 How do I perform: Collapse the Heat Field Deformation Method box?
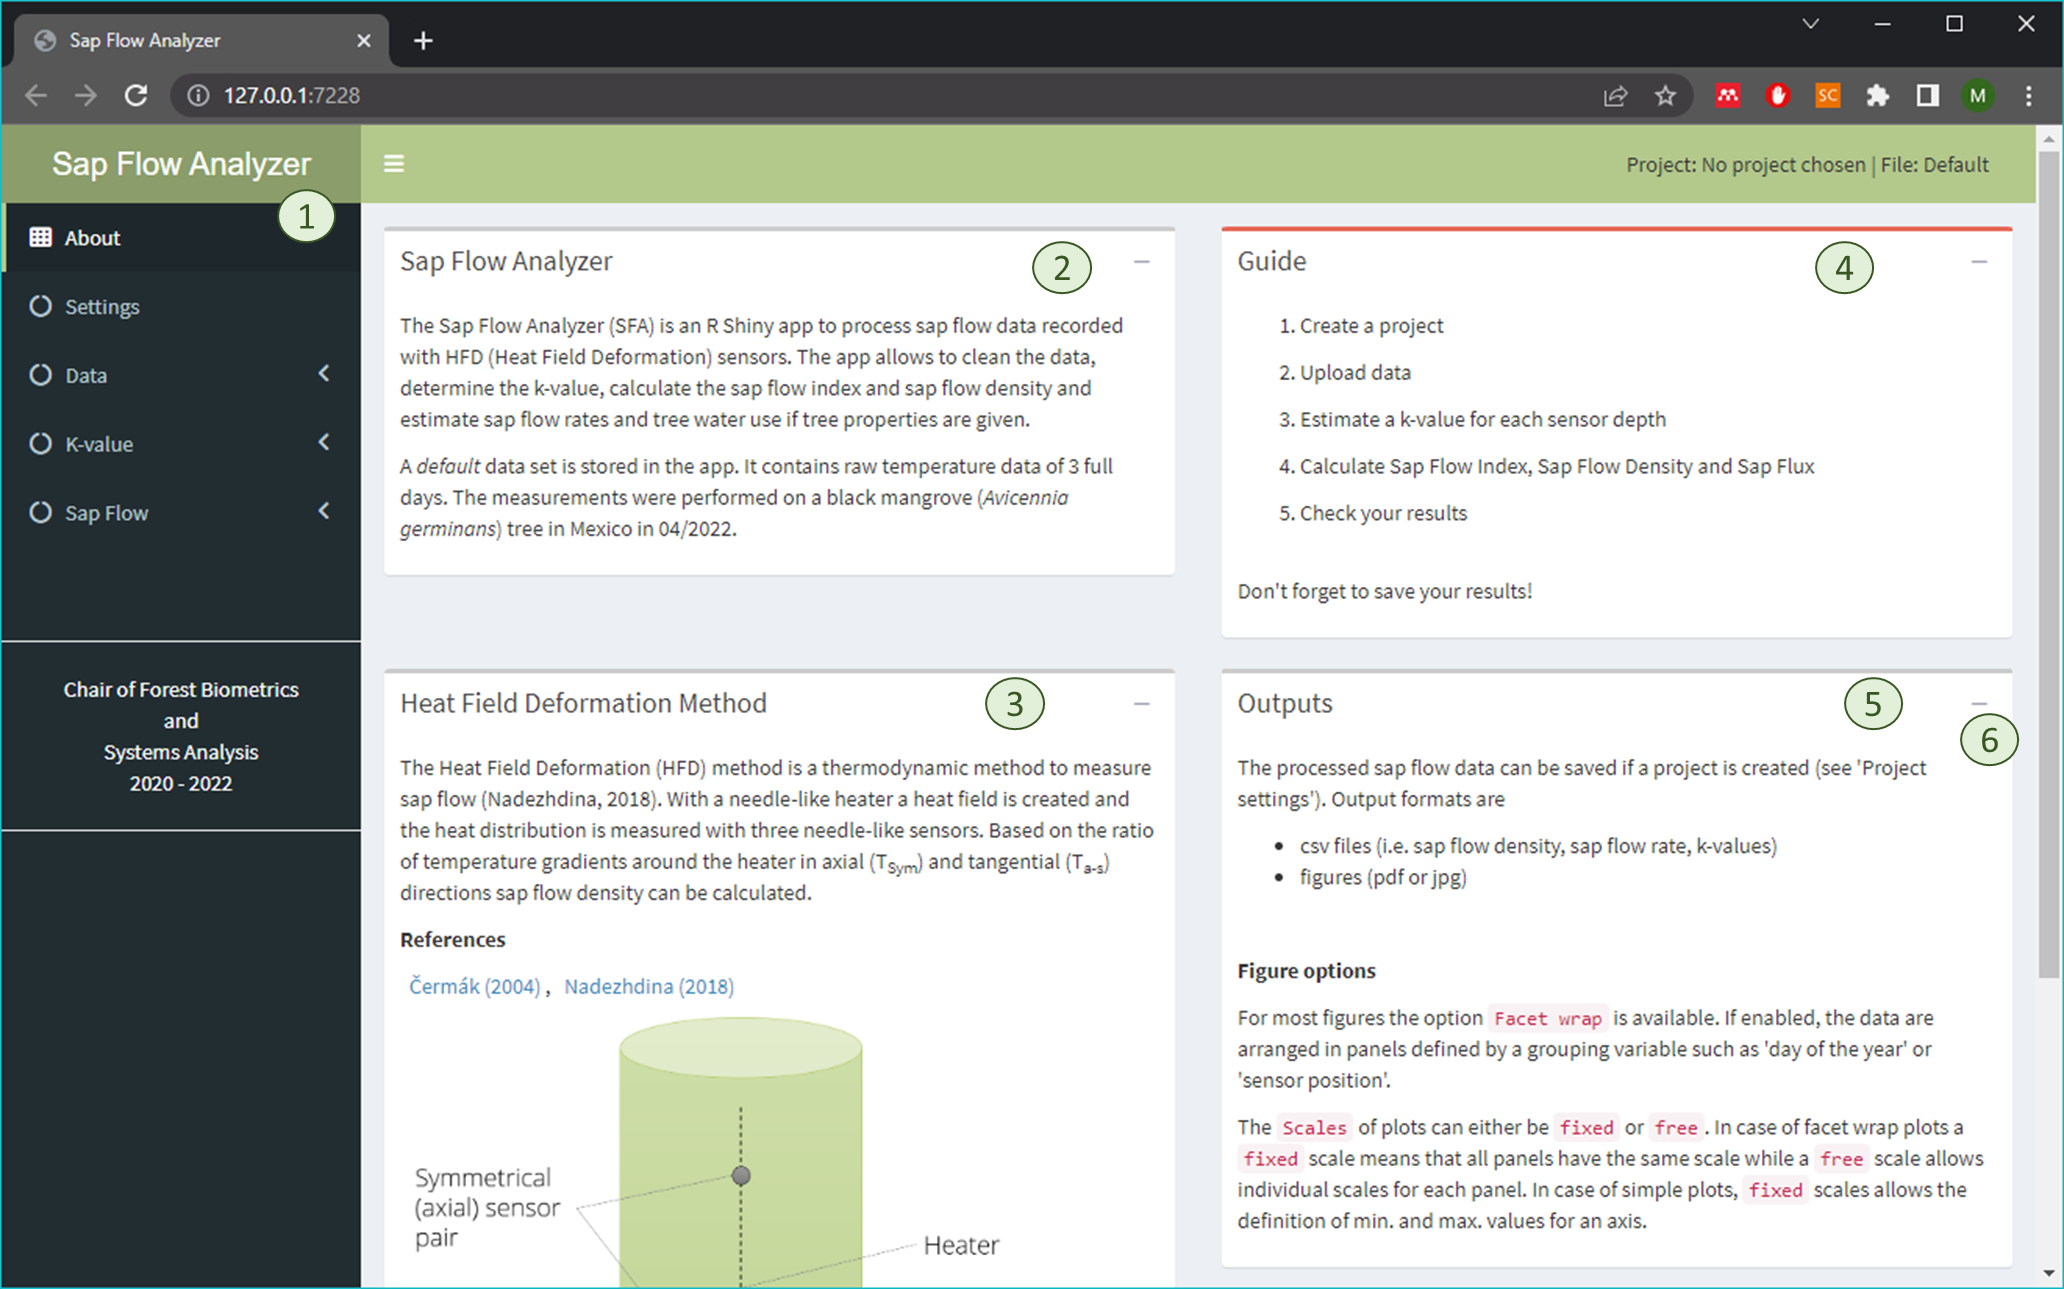[1141, 703]
